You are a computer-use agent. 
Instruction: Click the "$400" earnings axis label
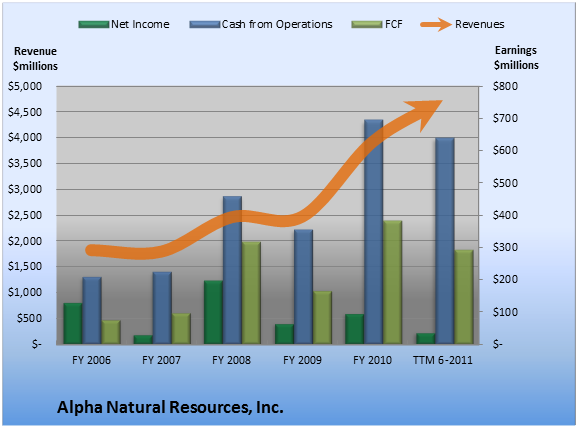click(505, 215)
